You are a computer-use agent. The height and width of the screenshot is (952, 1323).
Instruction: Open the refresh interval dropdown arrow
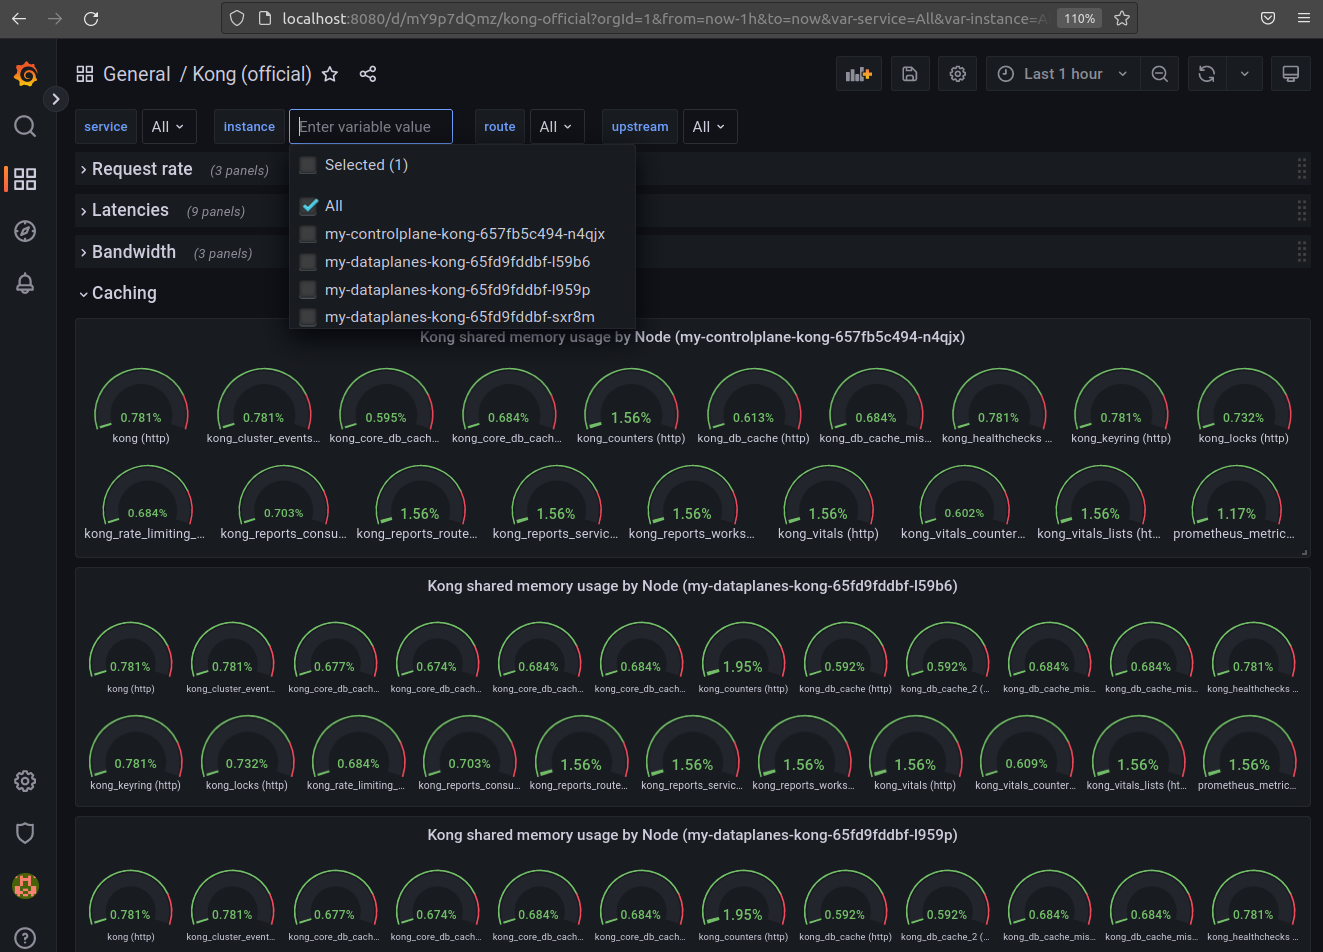[x=1244, y=74]
